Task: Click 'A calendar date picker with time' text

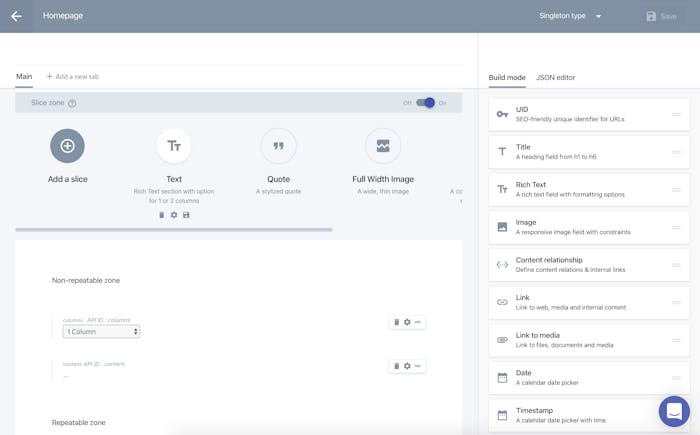Action: click(561, 420)
